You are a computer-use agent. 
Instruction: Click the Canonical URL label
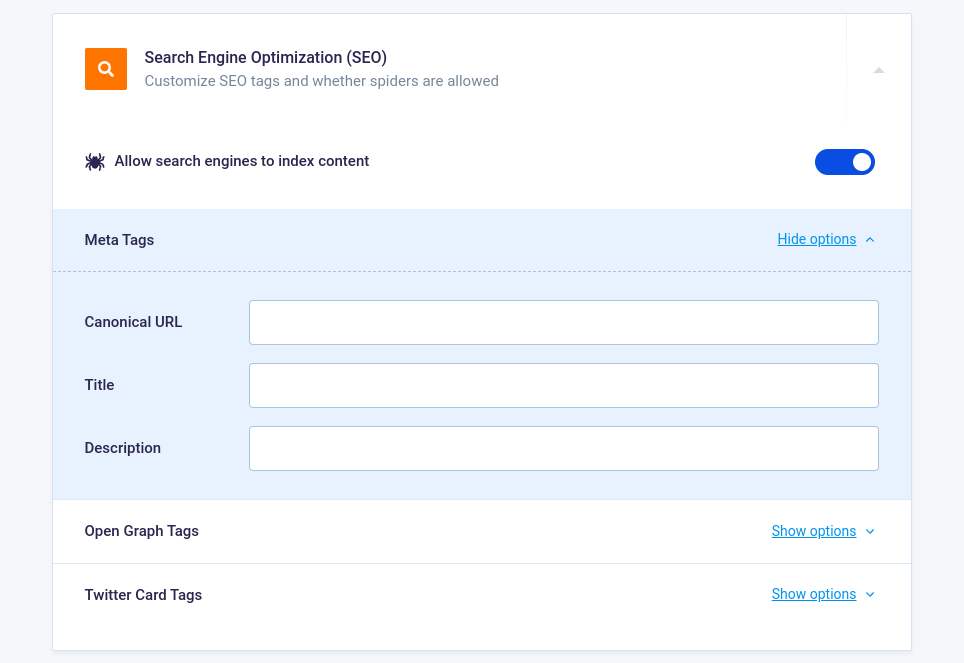[x=133, y=322]
